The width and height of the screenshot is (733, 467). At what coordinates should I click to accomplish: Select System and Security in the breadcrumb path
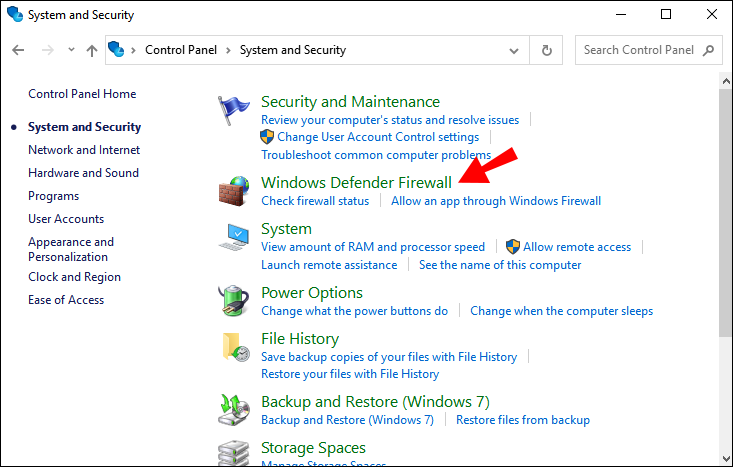[x=293, y=50]
